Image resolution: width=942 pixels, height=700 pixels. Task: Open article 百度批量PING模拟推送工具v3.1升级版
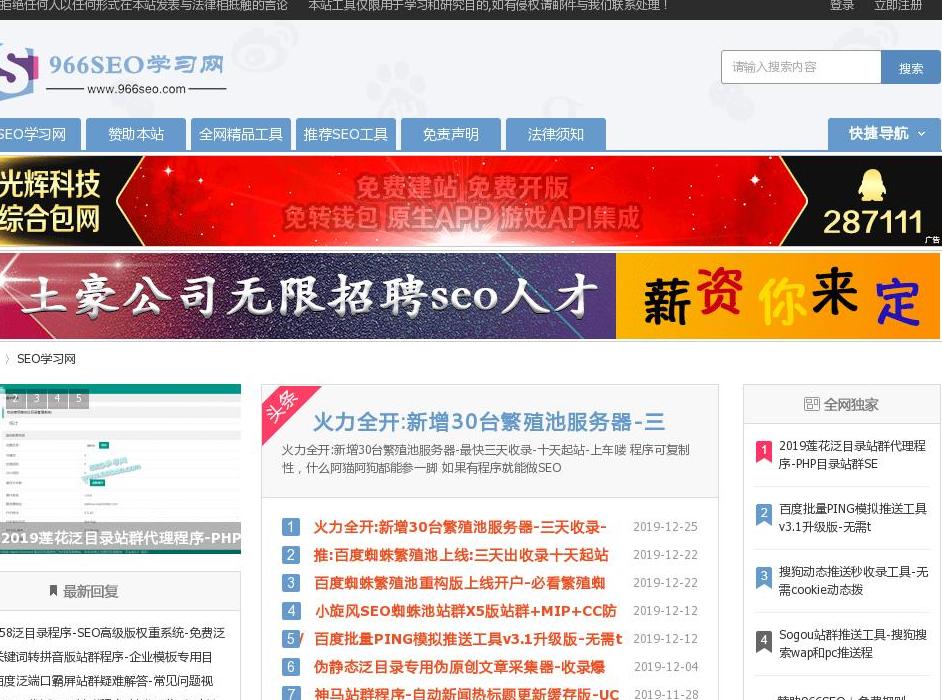468,639
